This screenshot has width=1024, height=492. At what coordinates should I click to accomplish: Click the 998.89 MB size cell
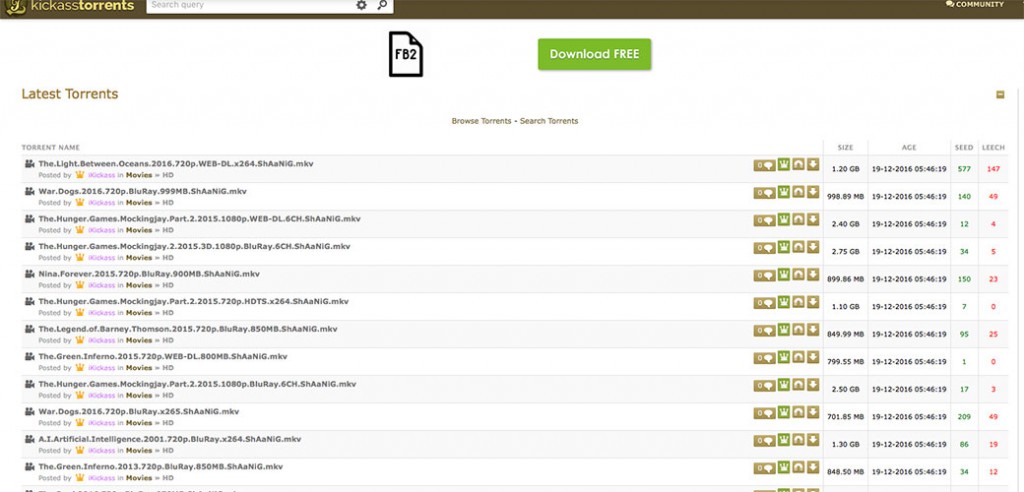coord(846,197)
